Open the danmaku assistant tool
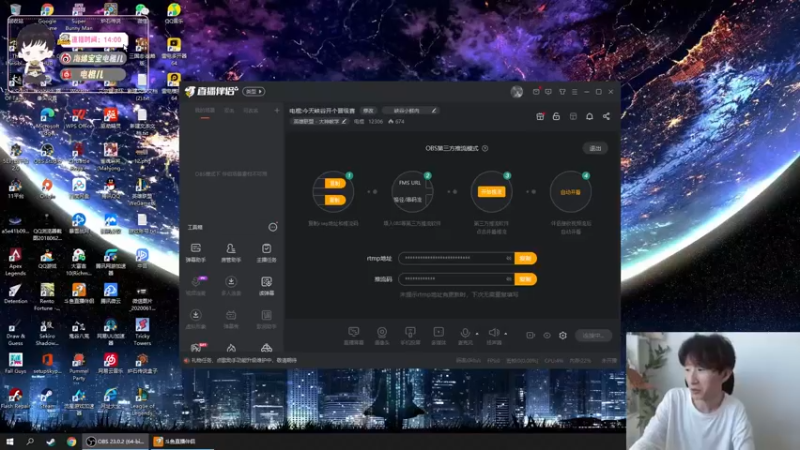This screenshot has width=800, height=450. click(195, 253)
